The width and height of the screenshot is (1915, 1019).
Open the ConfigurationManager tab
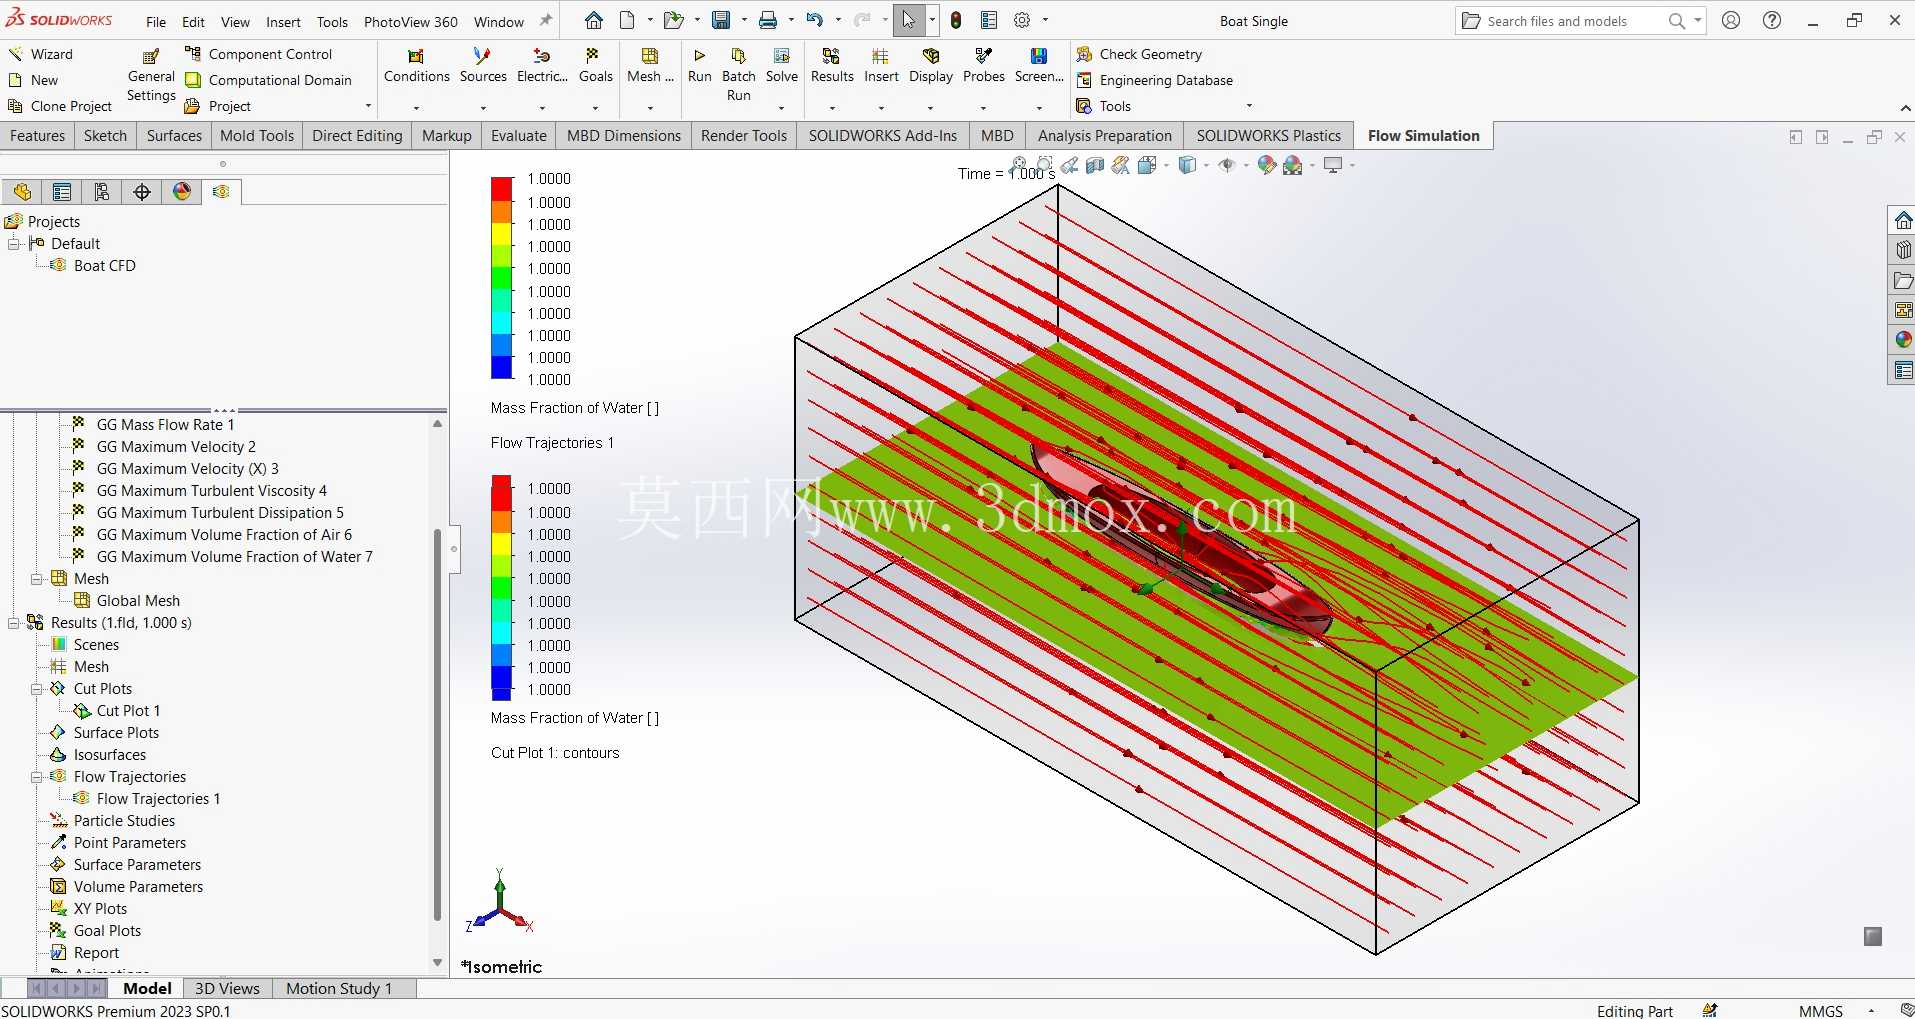[102, 192]
